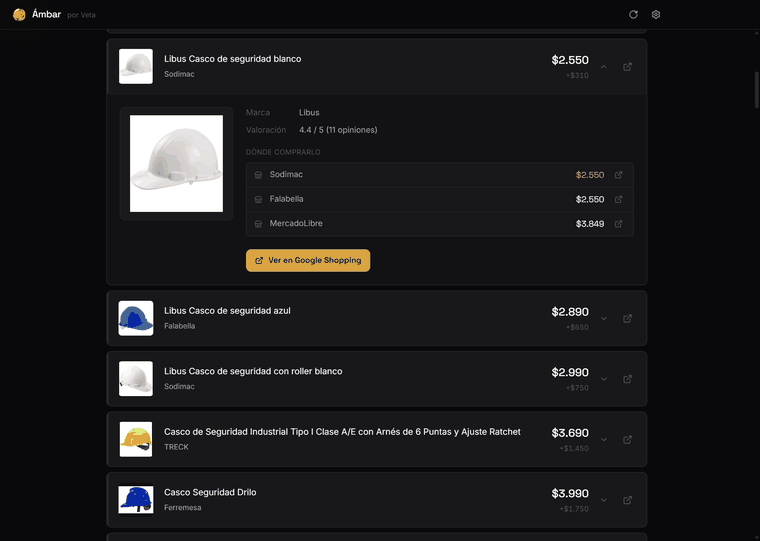Open external link for Libus Casco blanco

click(627, 66)
